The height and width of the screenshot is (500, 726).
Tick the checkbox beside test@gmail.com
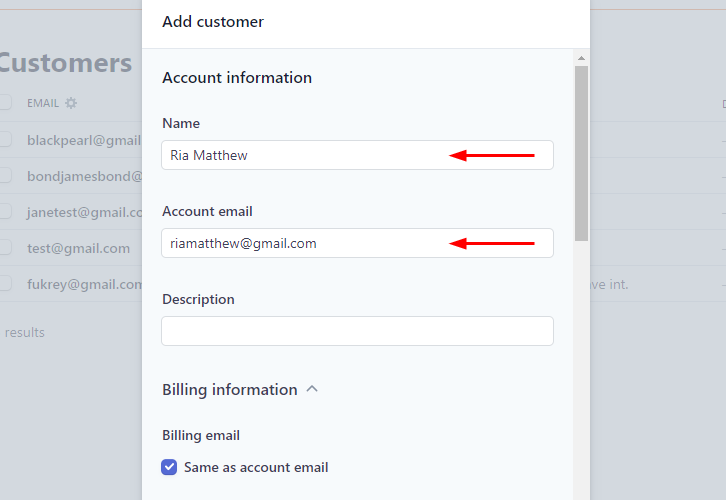tap(5, 247)
